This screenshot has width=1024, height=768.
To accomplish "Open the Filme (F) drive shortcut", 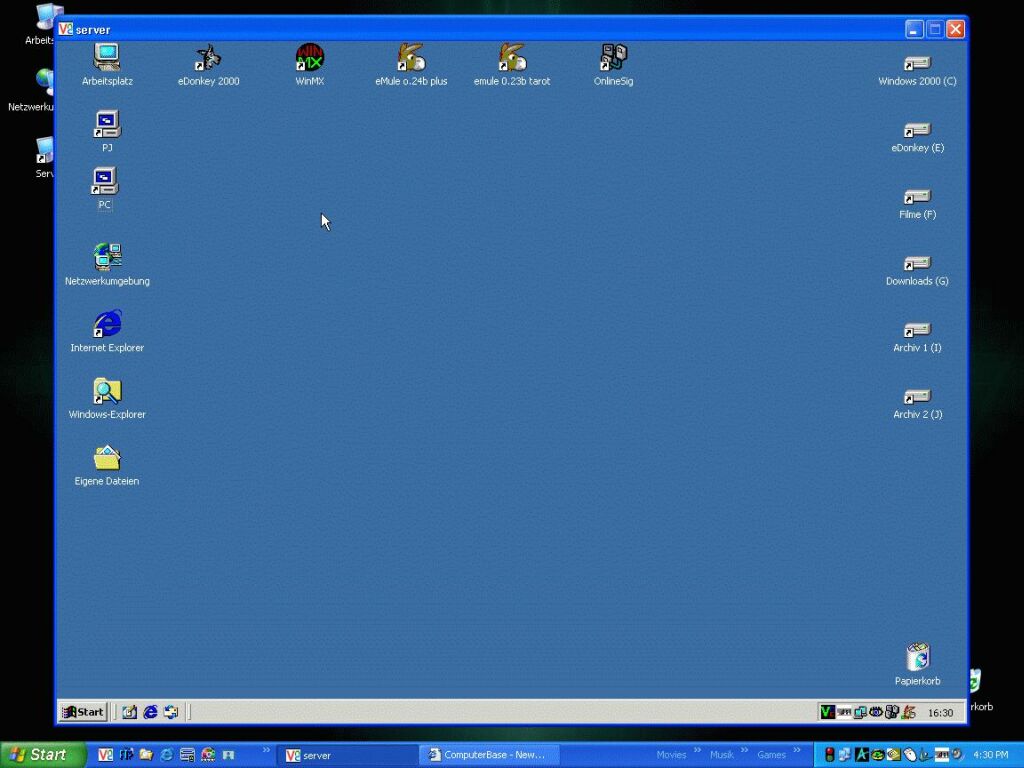I will click(917, 204).
